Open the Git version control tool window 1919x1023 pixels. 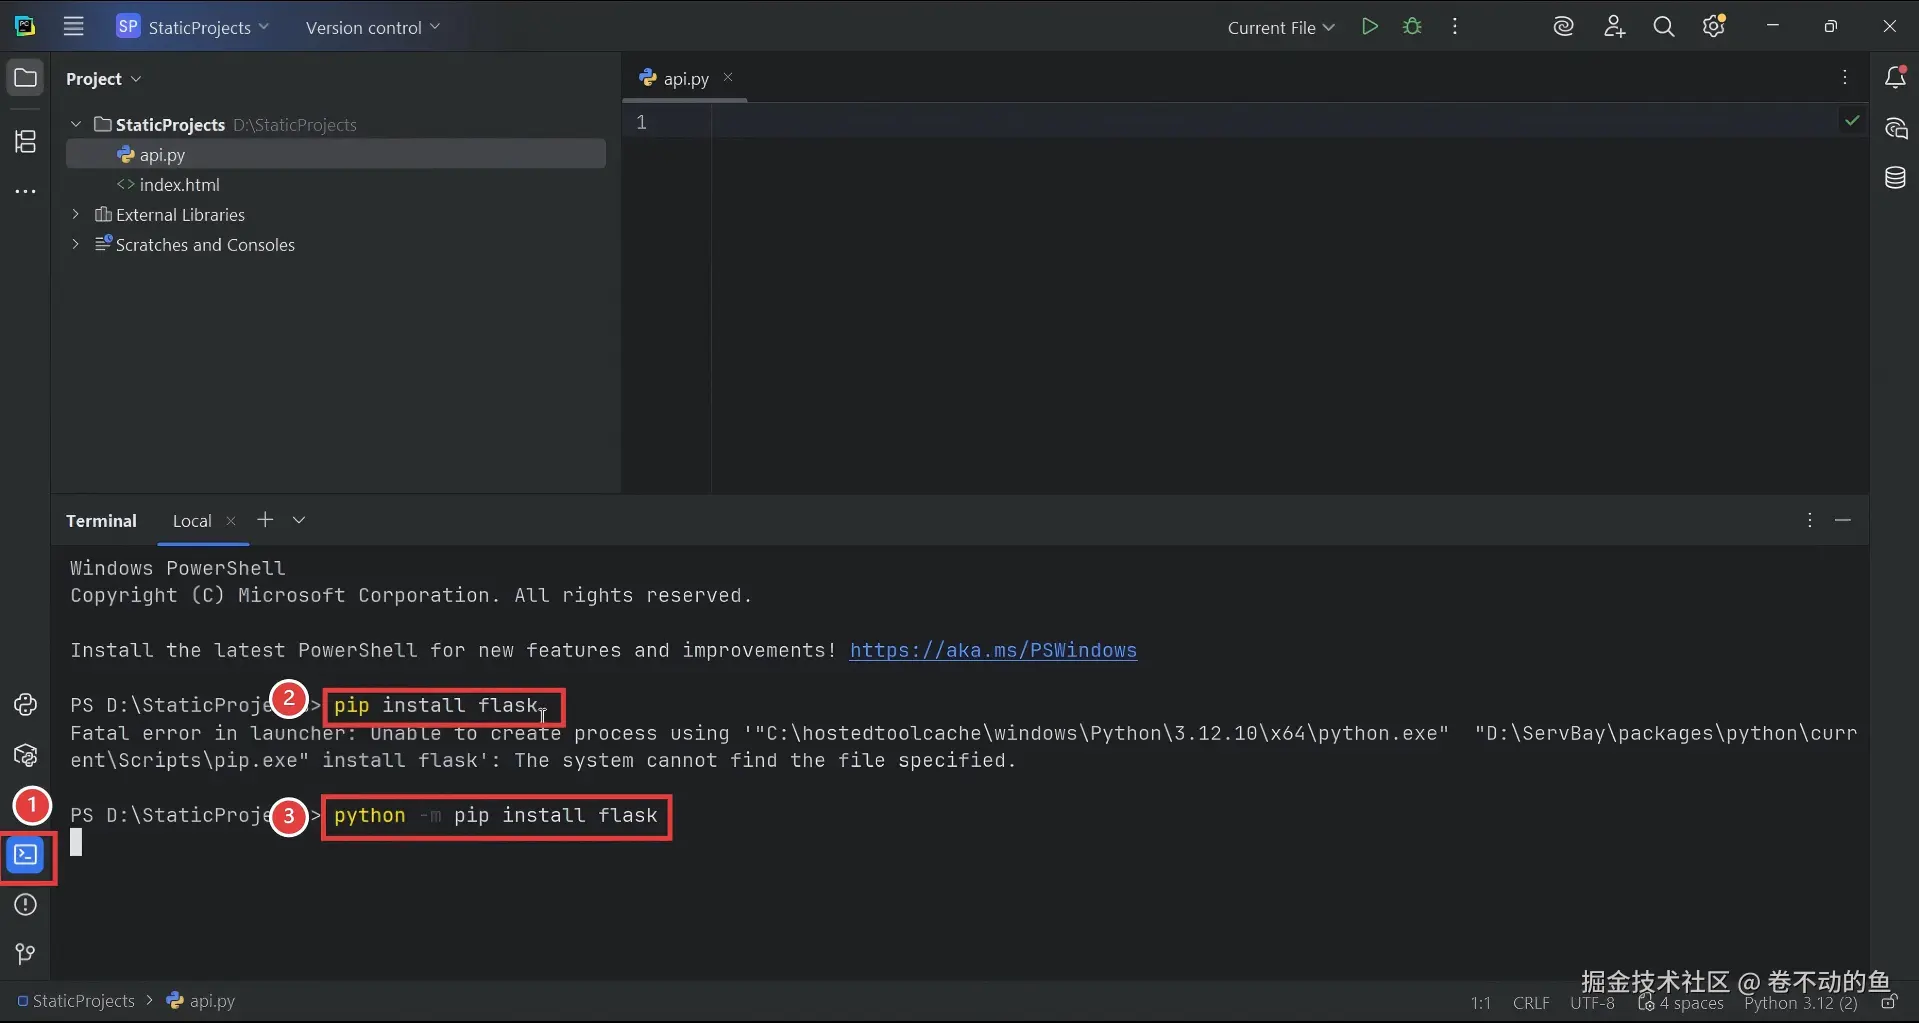pos(25,955)
